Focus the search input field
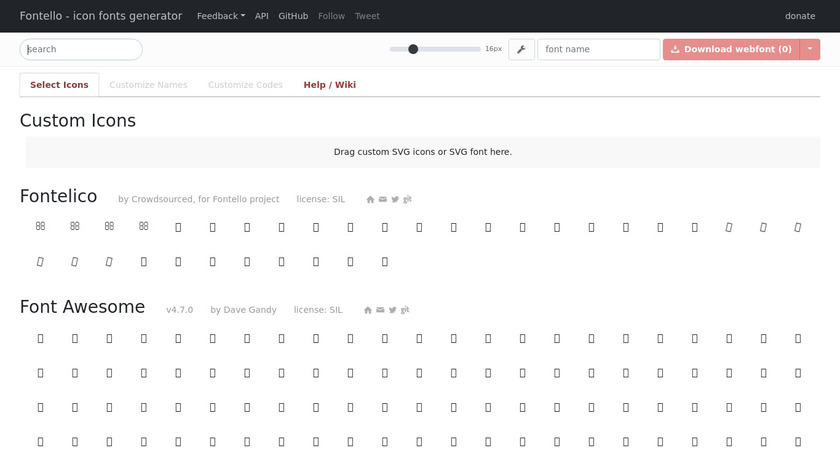The width and height of the screenshot is (840, 472). [x=81, y=49]
